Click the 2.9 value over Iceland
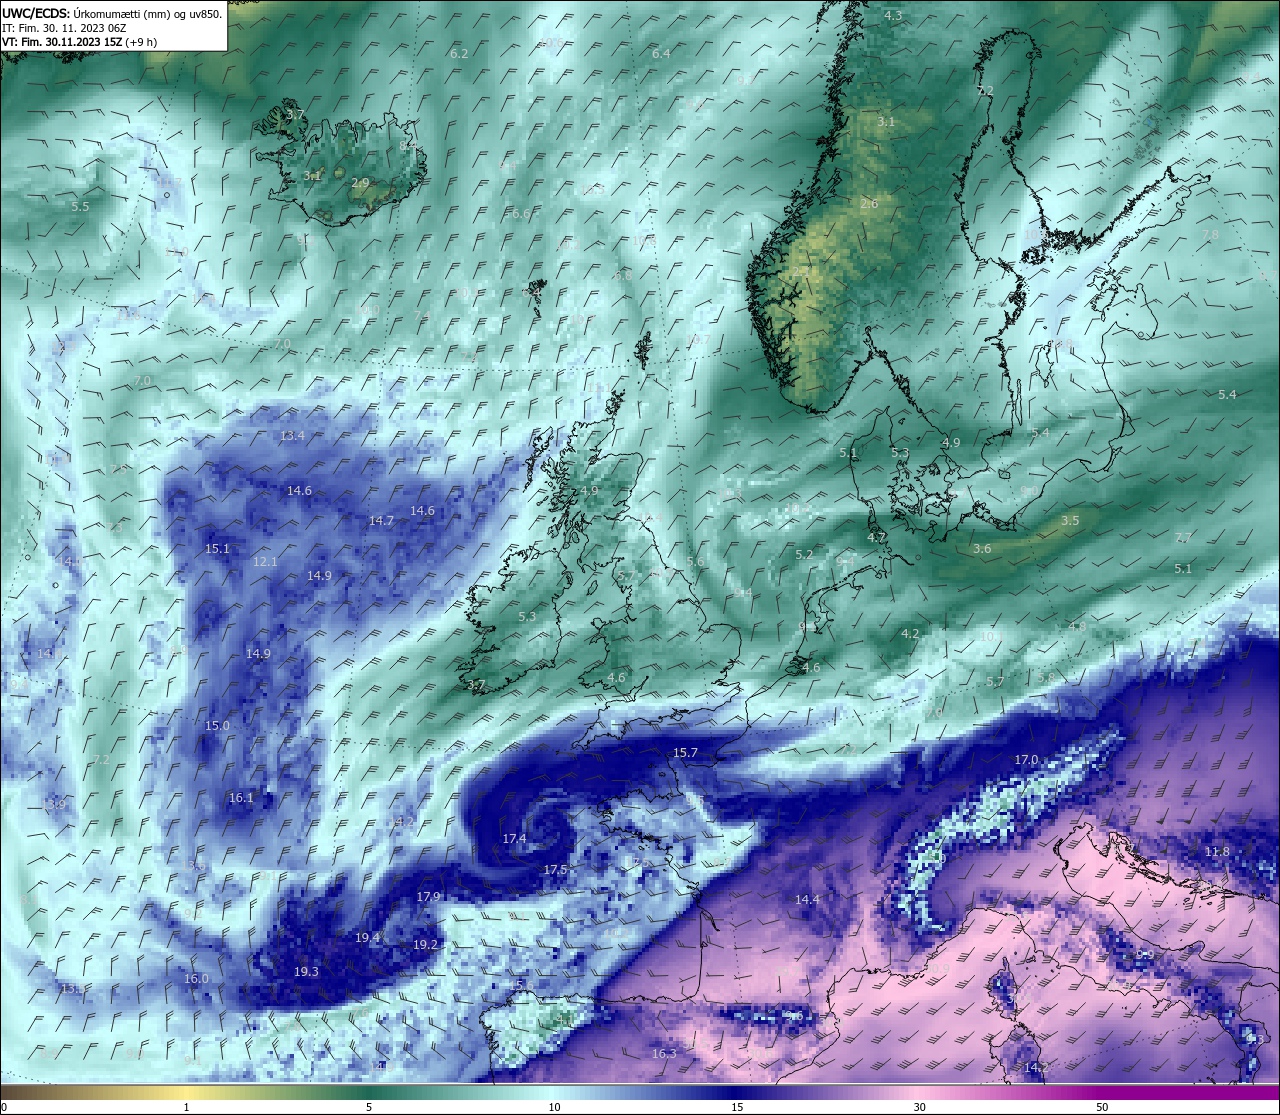This screenshot has height=1115, width=1280. click(x=360, y=183)
